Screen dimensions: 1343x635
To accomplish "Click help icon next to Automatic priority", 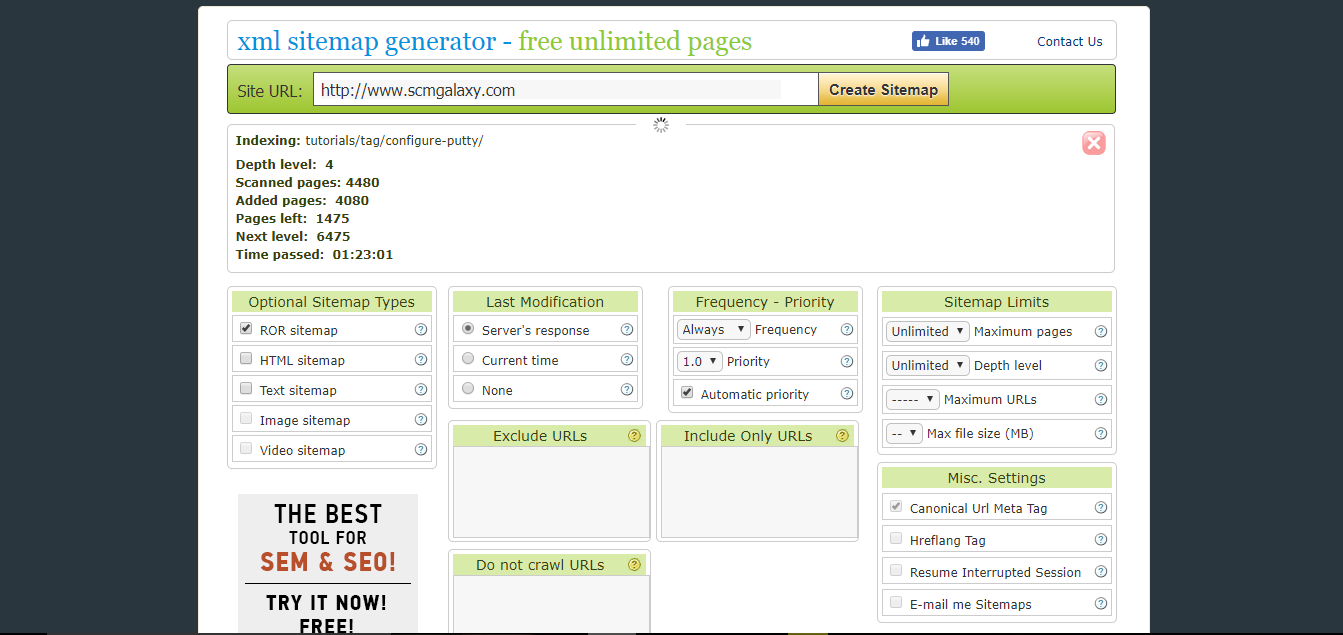I will pyautogui.click(x=847, y=394).
